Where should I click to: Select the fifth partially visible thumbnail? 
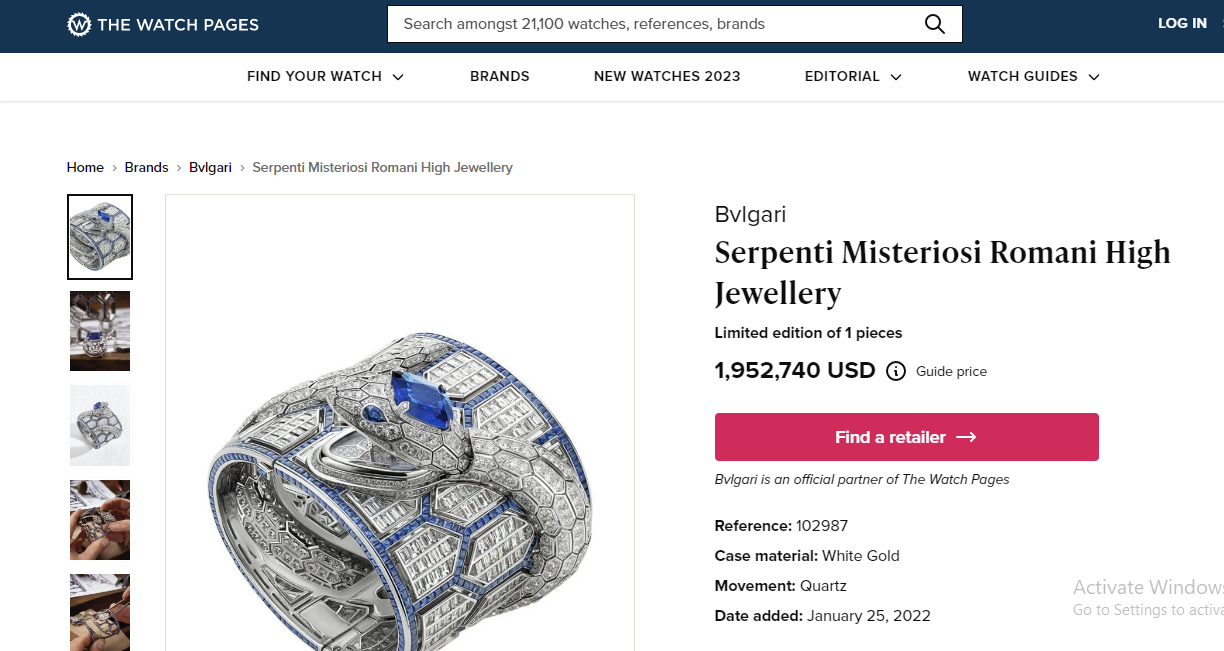pos(100,611)
